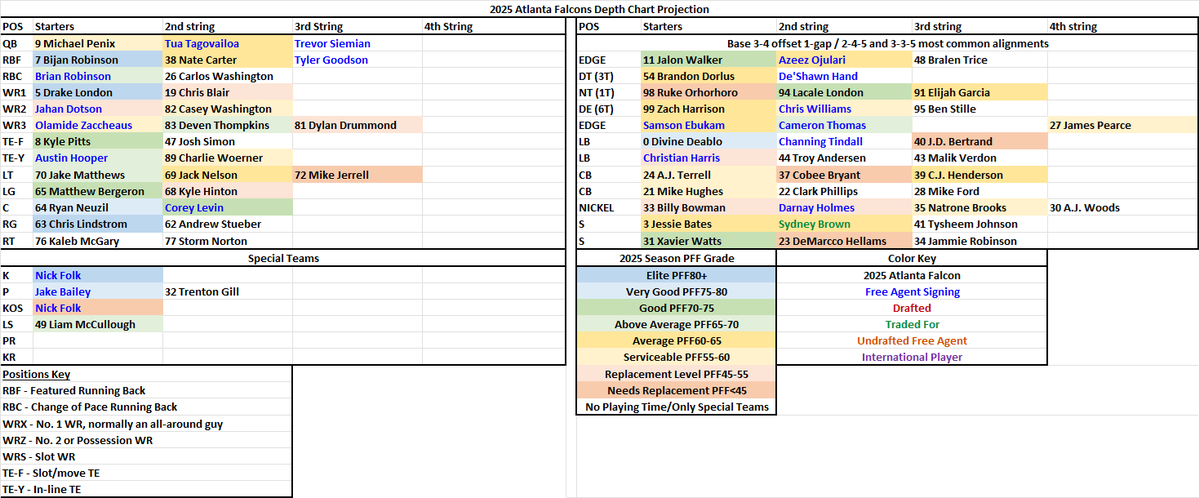The height and width of the screenshot is (498, 1199).
Task: Click '19 Chris Blair' cell
Action: point(228,93)
